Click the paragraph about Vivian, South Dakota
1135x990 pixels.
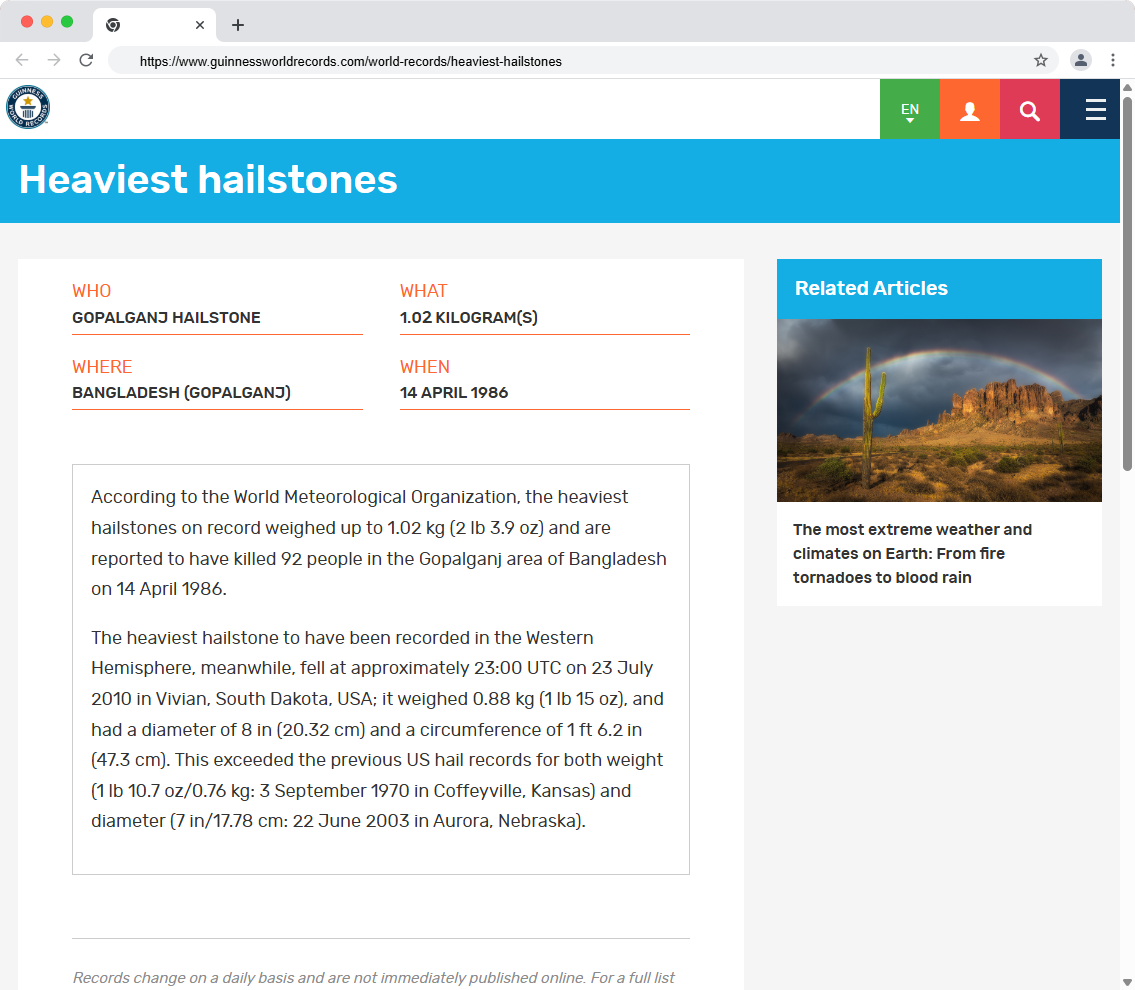pyautogui.click(x=377, y=729)
